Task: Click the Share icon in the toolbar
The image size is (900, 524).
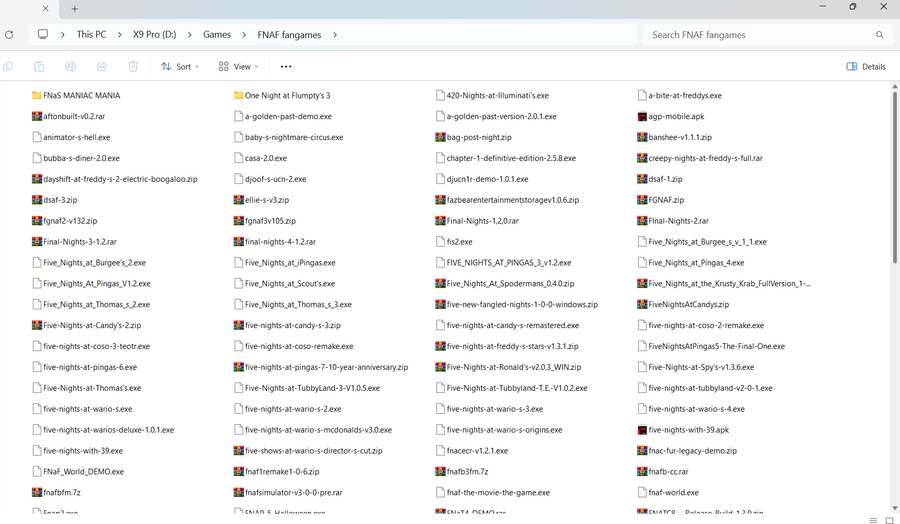Action: (x=102, y=67)
